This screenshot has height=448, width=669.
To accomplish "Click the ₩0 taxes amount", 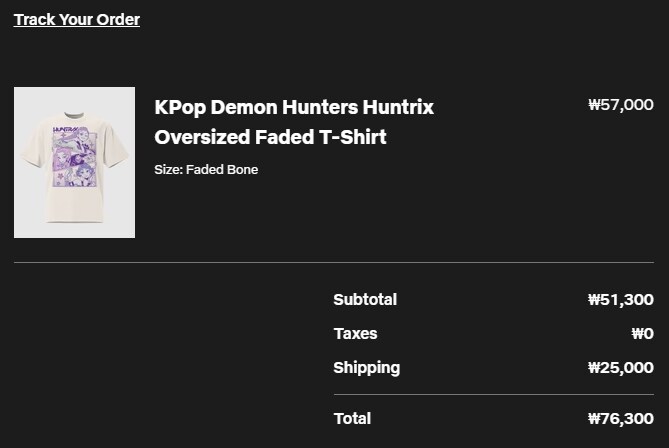I will click(x=643, y=334).
